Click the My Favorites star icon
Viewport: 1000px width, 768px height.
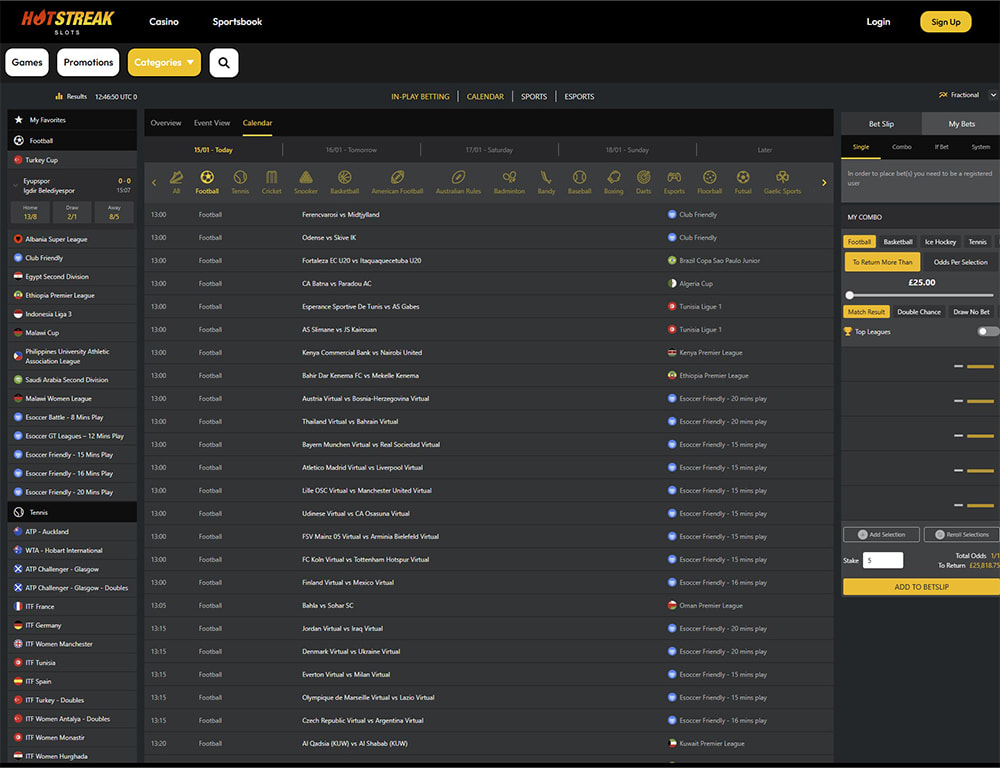pos(18,120)
